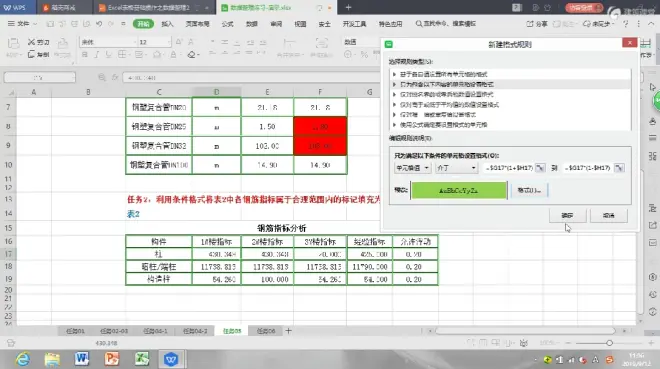Viewport: 660px width, 369px height.
Task: Click the green AaBbCcYyZz preview swatch
Action: [459, 191]
